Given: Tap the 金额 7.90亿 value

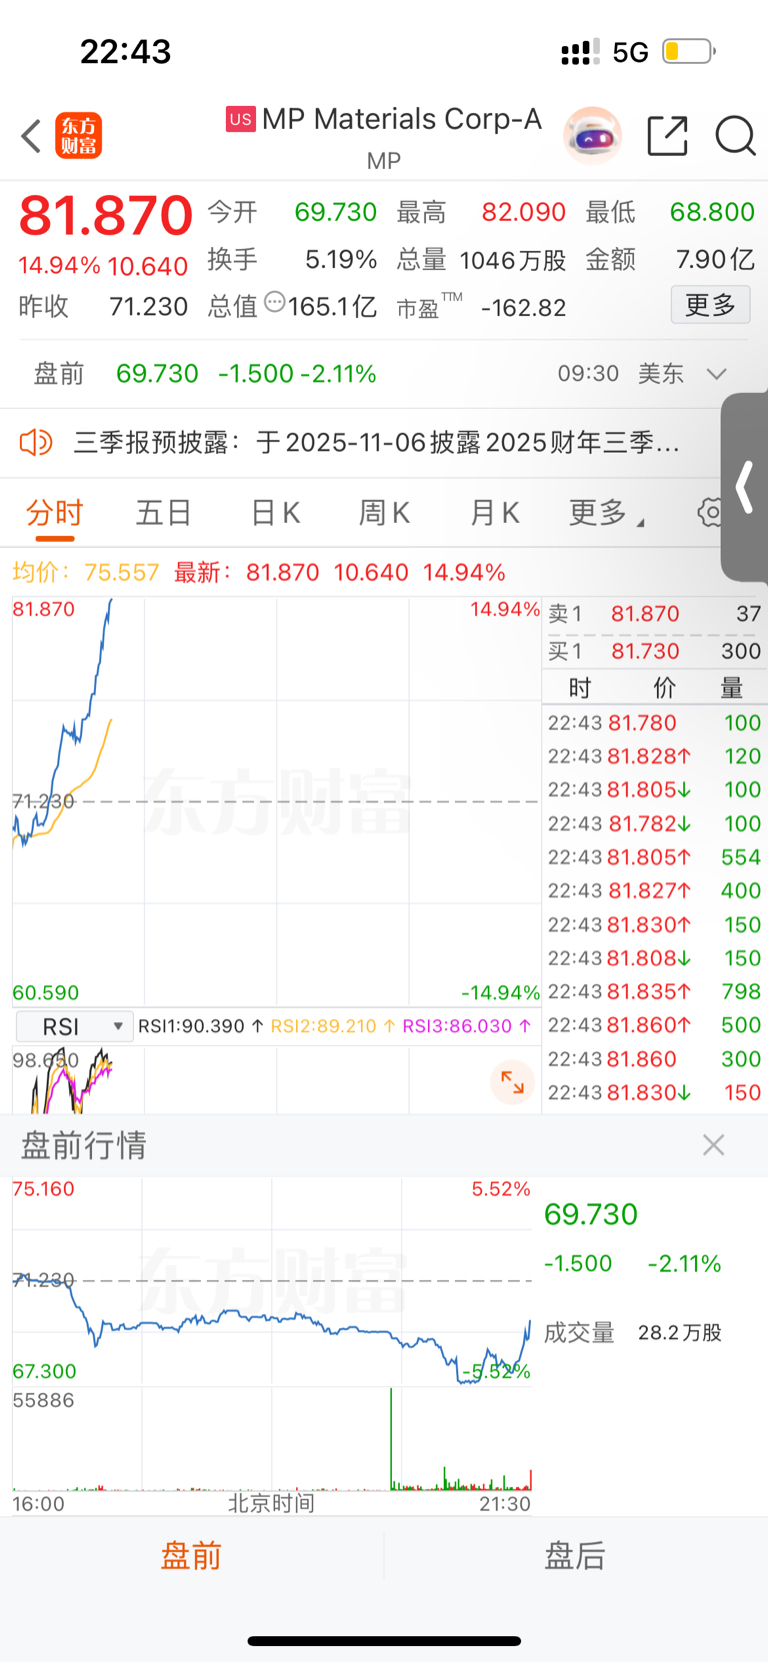Looking at the screenshot, I should [669, 260].
